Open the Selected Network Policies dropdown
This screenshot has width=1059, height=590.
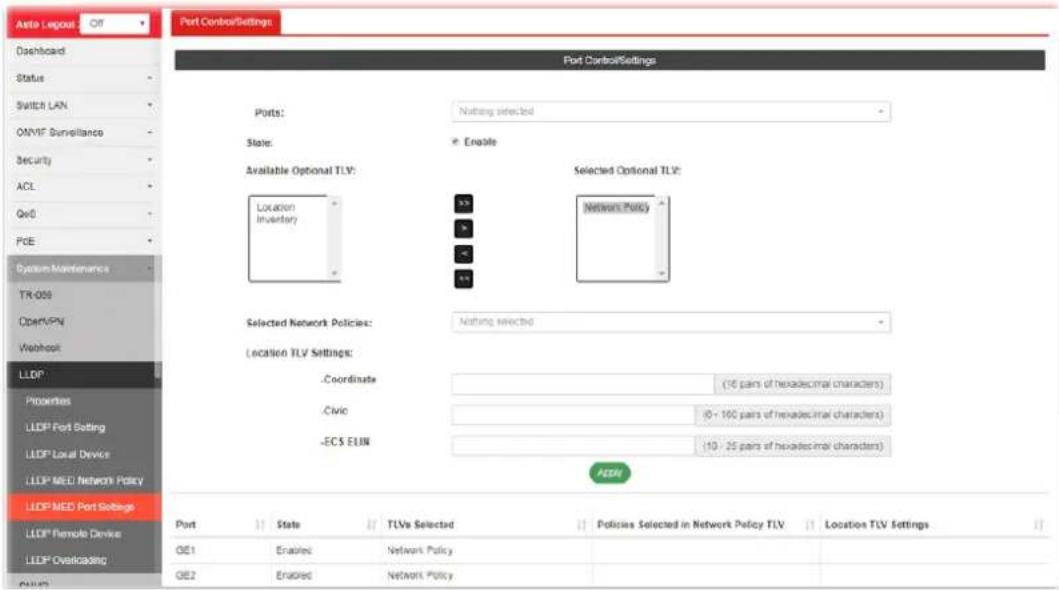671,322
